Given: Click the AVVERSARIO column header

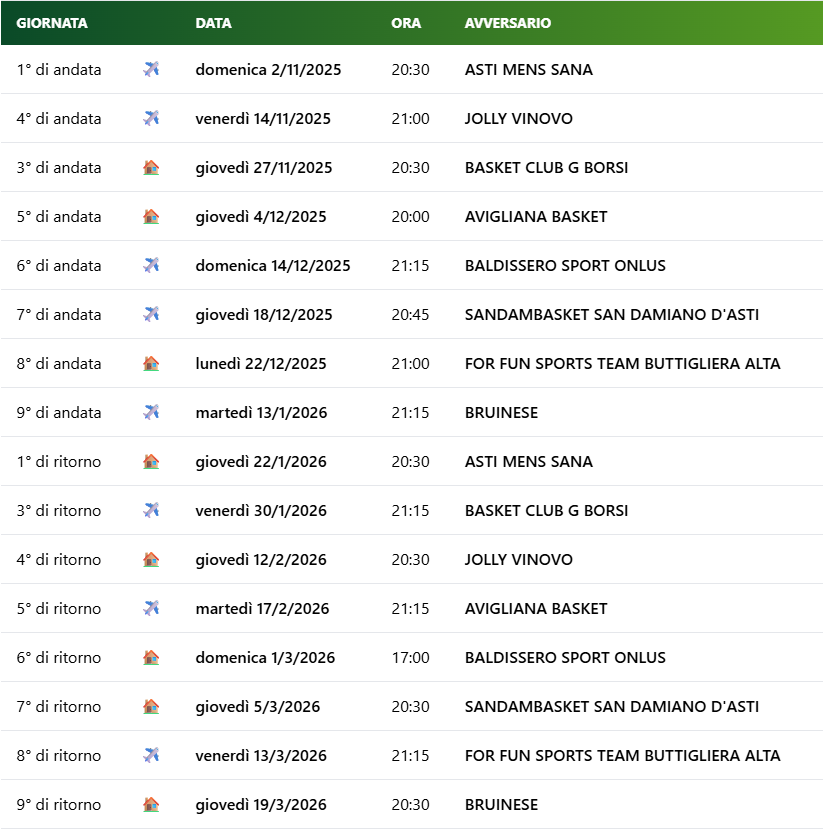Looking at the screenshot, I should tap(507, 23).
